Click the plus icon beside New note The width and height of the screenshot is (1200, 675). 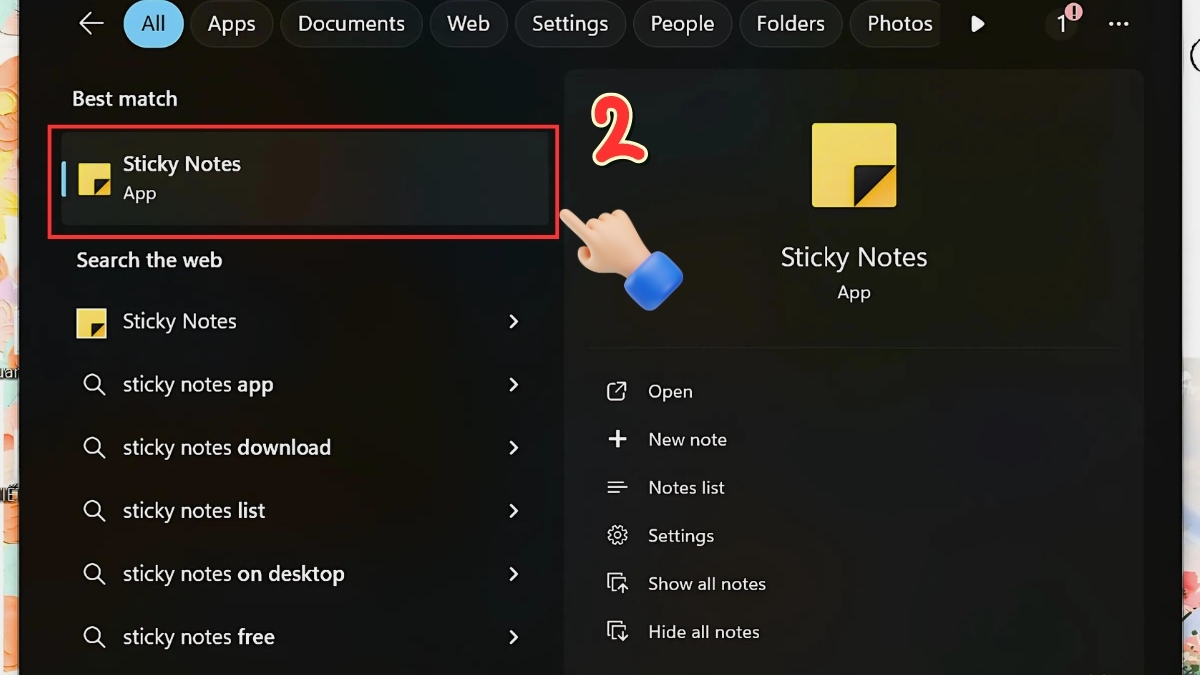617,439
